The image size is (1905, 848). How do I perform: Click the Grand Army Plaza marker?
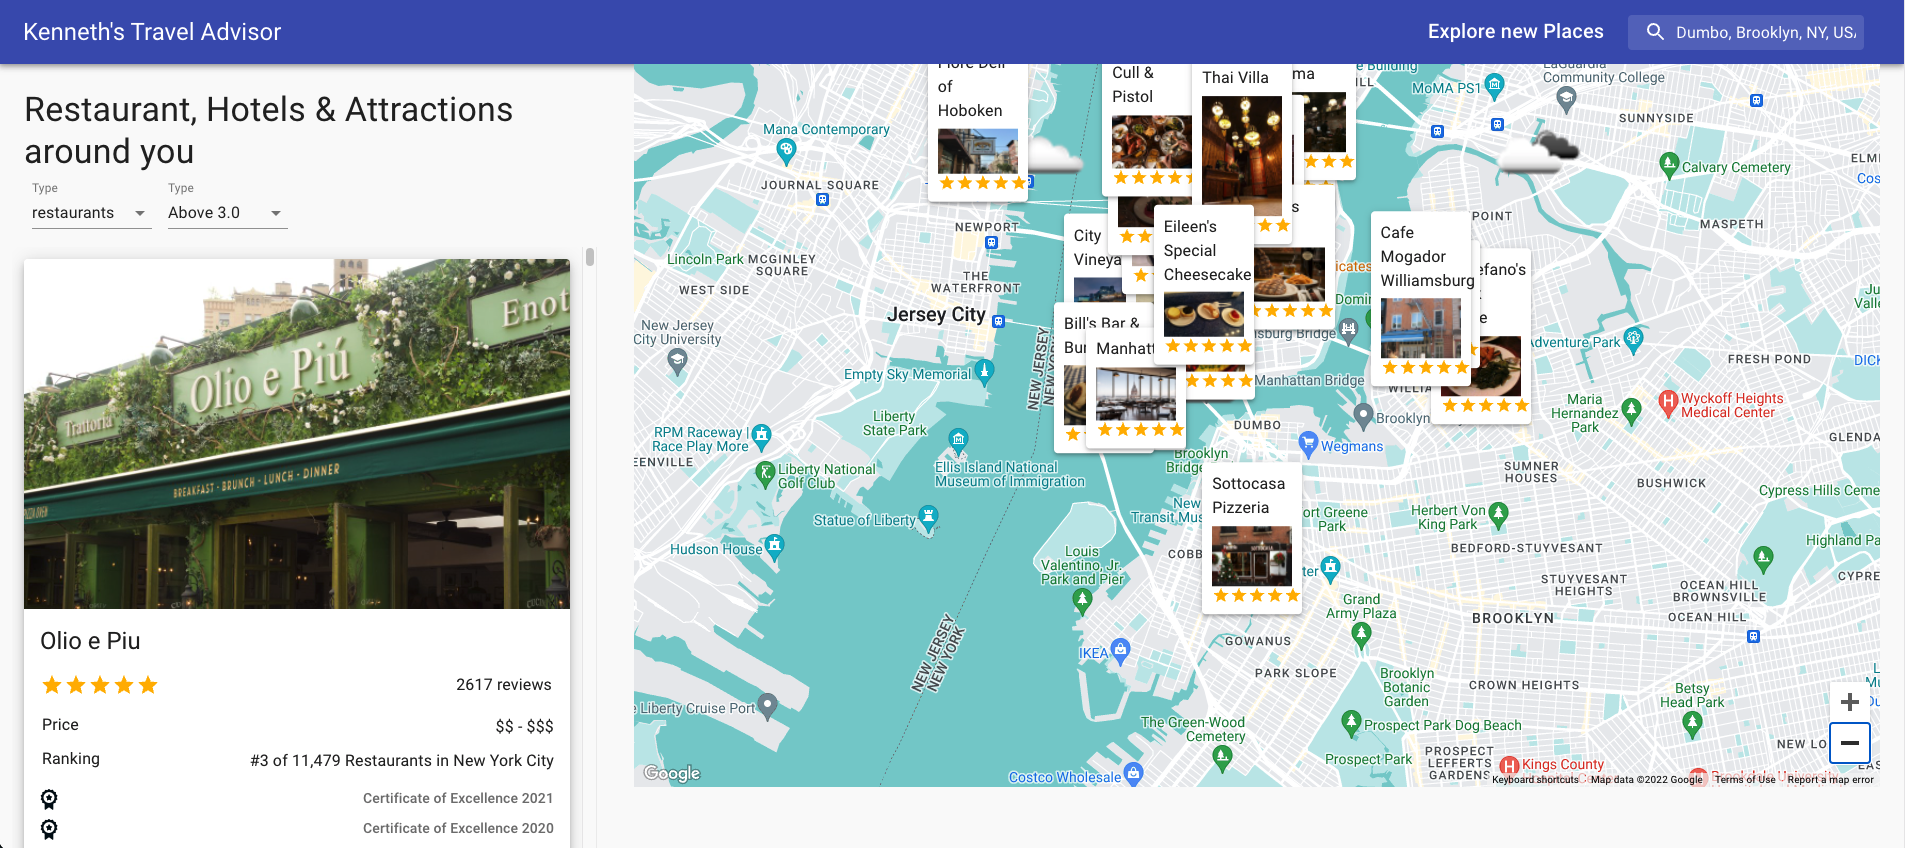(x=1361, y=634)
